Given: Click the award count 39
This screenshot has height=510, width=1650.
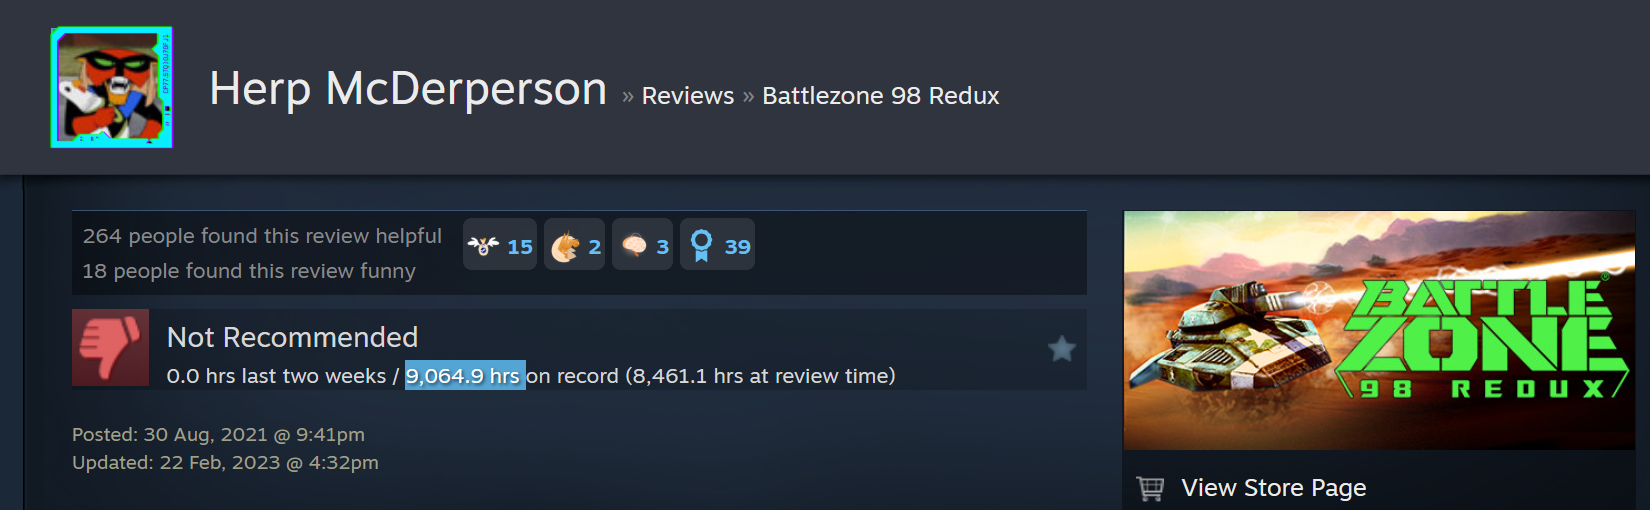Looking at the screenshot, I should 738,247.
